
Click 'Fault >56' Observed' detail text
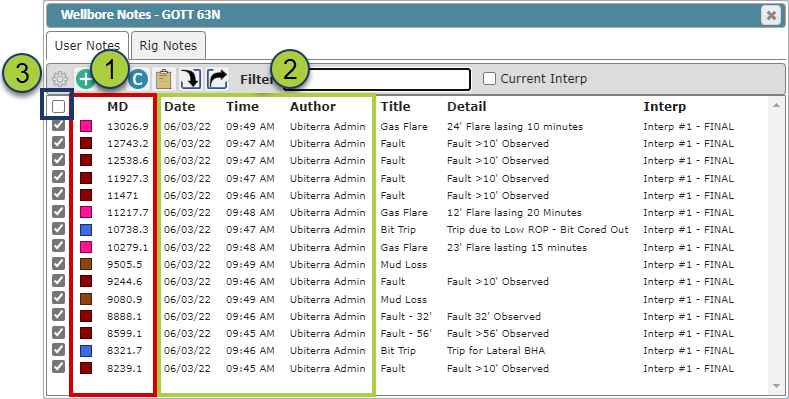[x=498, y=333]
